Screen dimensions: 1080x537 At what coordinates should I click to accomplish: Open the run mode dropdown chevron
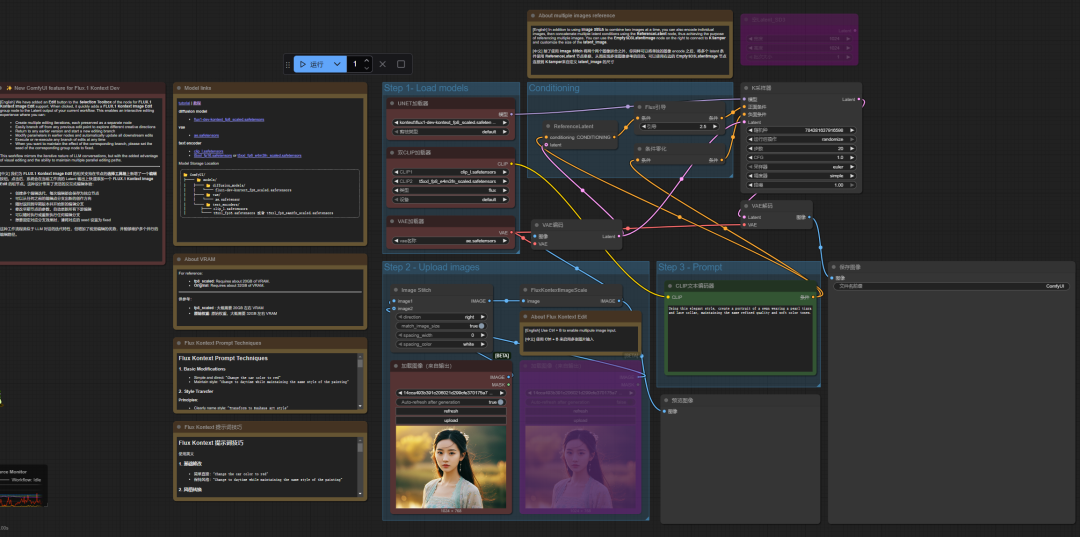tap(337, 64)
